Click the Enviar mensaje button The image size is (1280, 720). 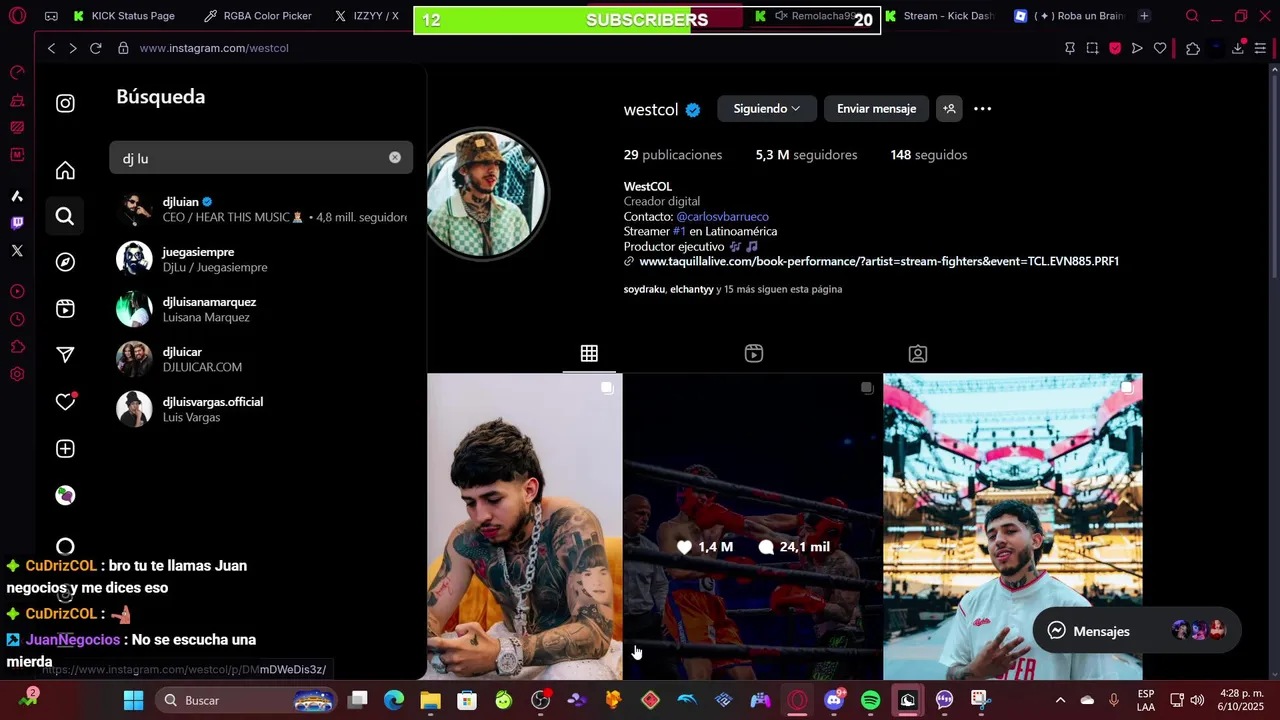[x=876, y=109]
